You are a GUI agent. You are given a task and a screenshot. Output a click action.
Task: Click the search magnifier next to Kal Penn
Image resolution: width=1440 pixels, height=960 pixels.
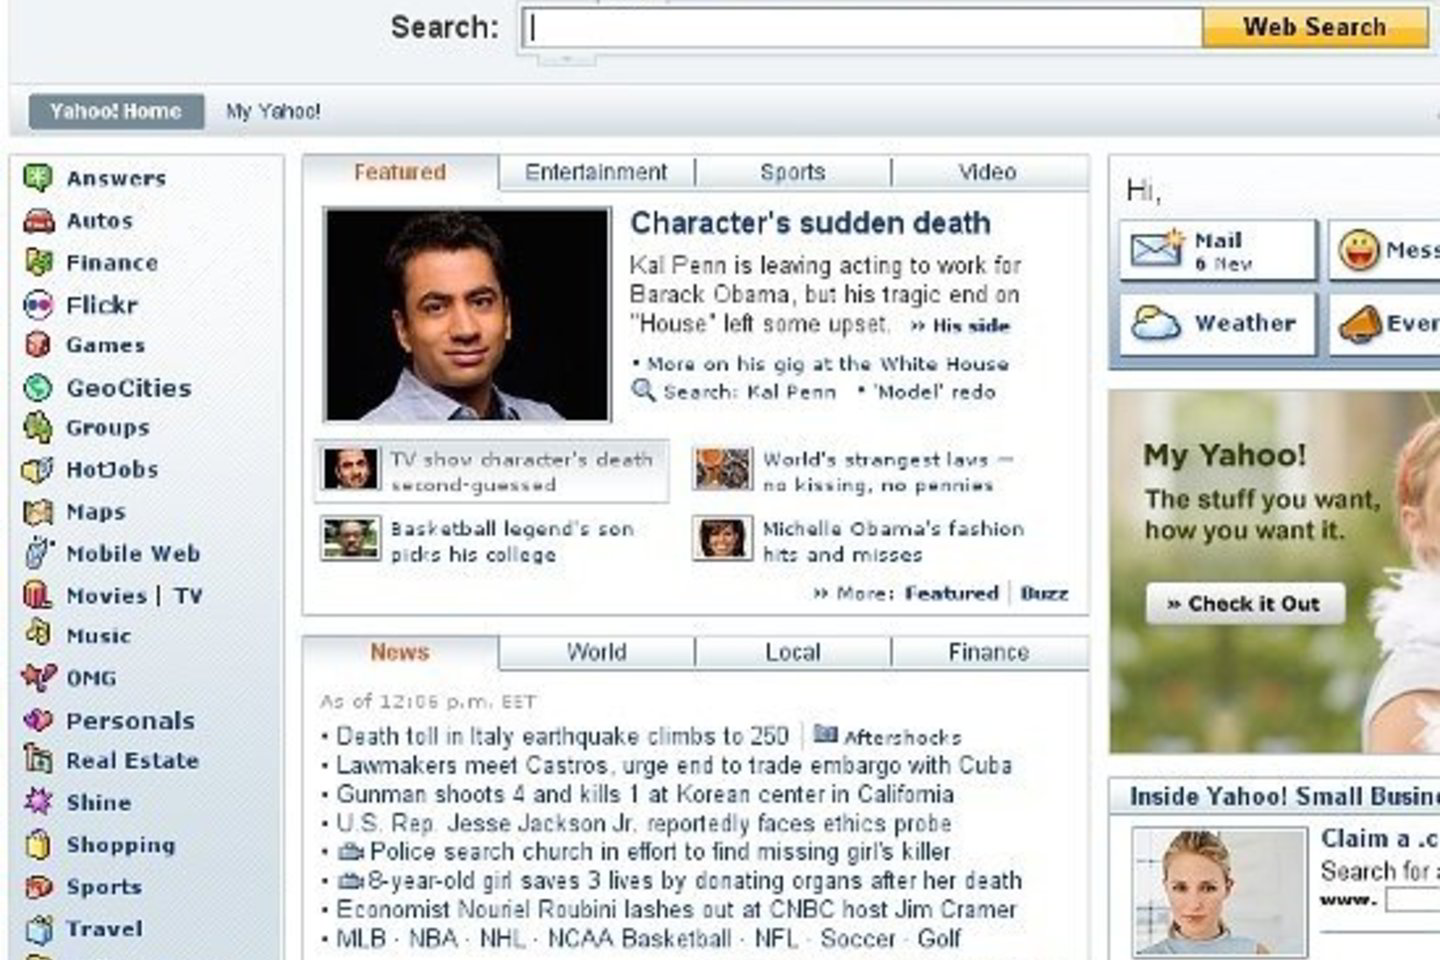pyautogui.click(x=644, y=391)
